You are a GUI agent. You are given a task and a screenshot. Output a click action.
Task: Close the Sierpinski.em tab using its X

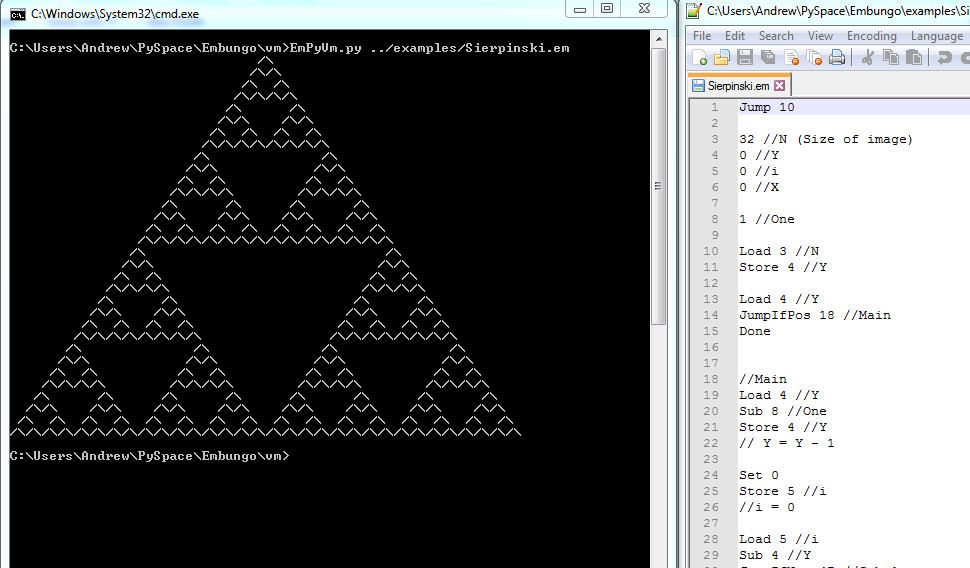tap(780, 86)
